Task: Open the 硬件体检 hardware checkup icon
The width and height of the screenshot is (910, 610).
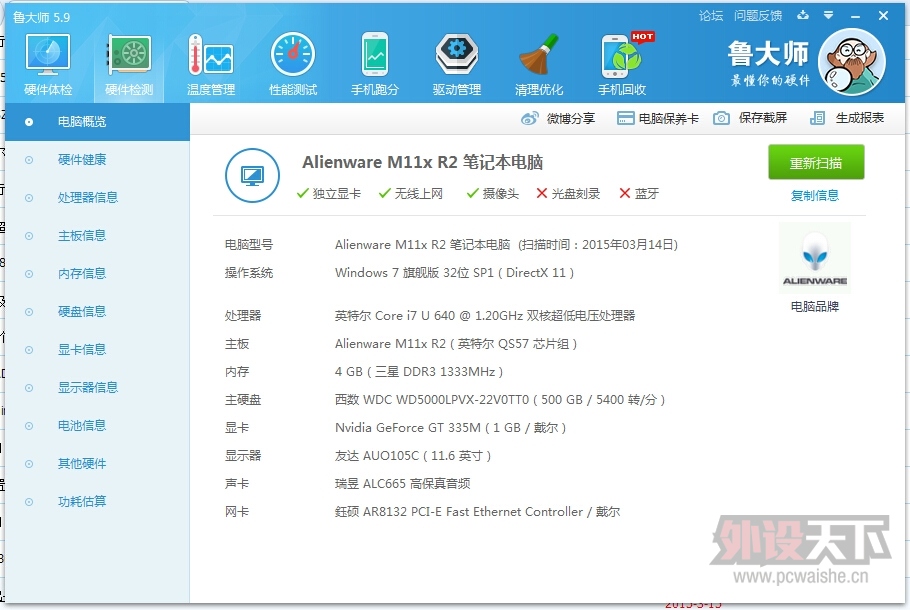Action: (x=48, y=64)
